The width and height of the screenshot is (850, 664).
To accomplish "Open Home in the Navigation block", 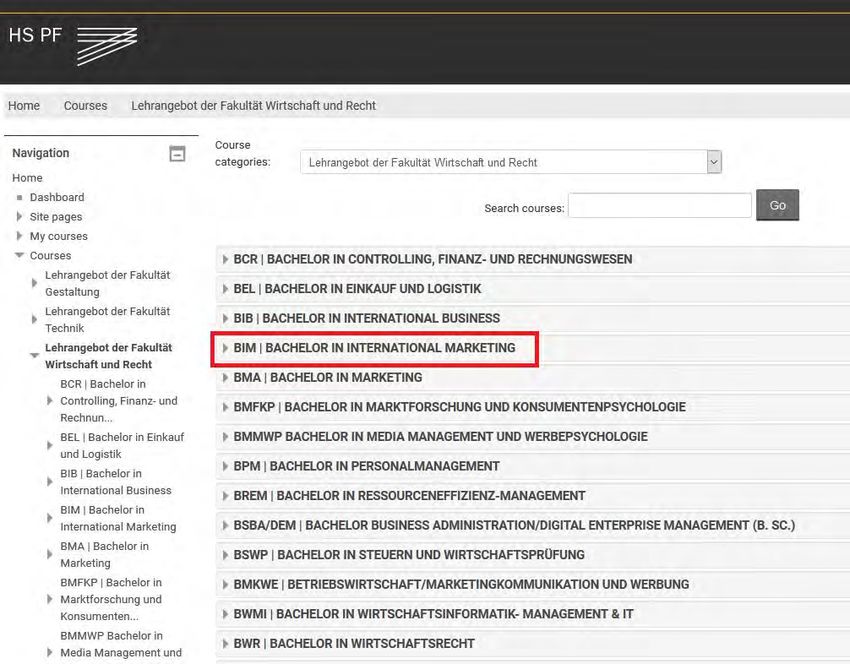I will click(x=27, y=178).
